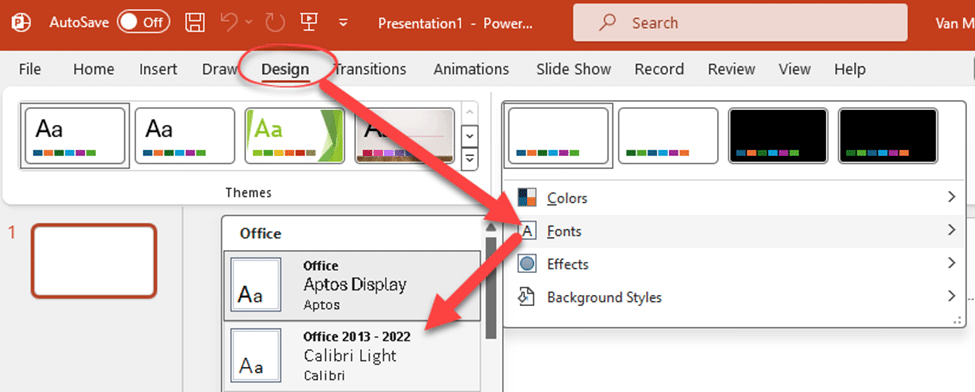
Task: Apply the second white theme thumbnail
Action: 185,136
